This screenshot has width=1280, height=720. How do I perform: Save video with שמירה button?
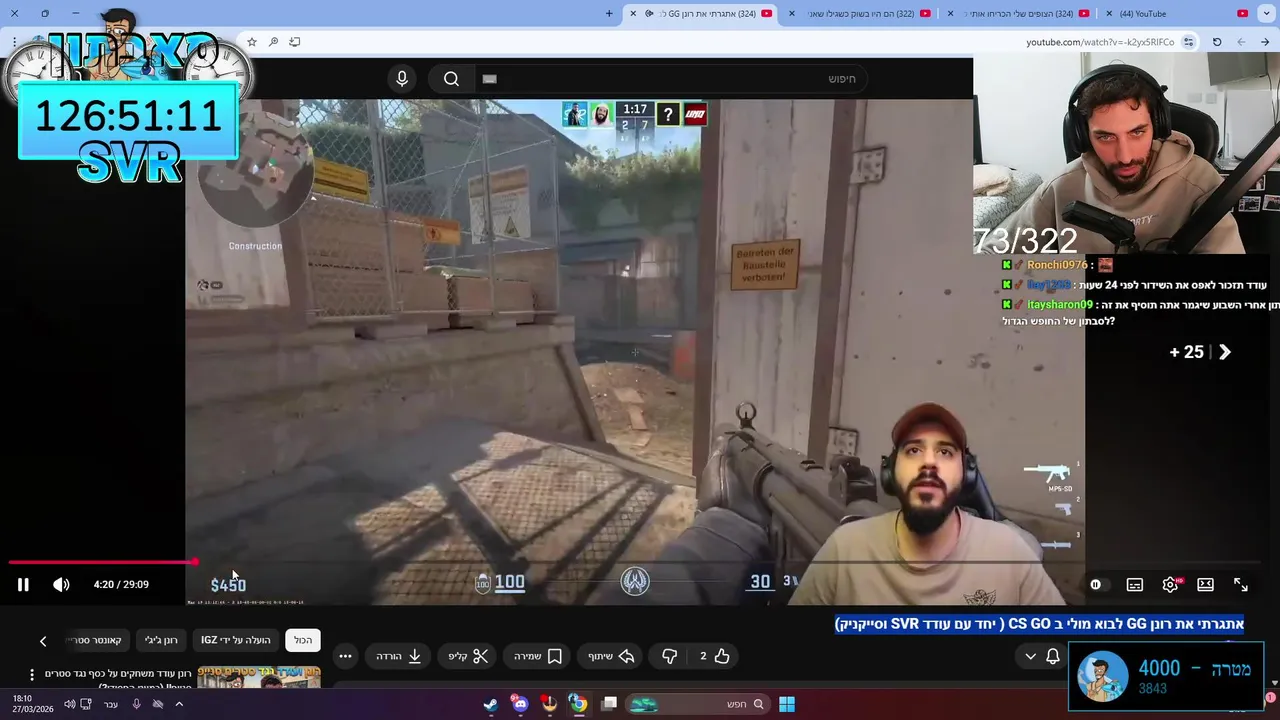[538, 656]
